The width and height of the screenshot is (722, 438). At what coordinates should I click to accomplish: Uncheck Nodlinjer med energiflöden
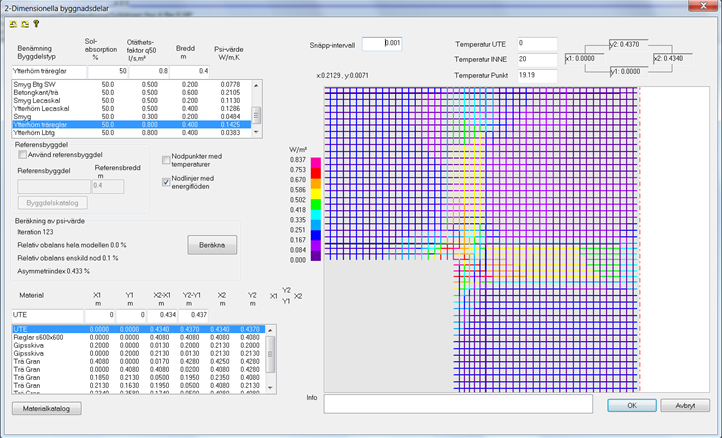(x=166, y=182)
